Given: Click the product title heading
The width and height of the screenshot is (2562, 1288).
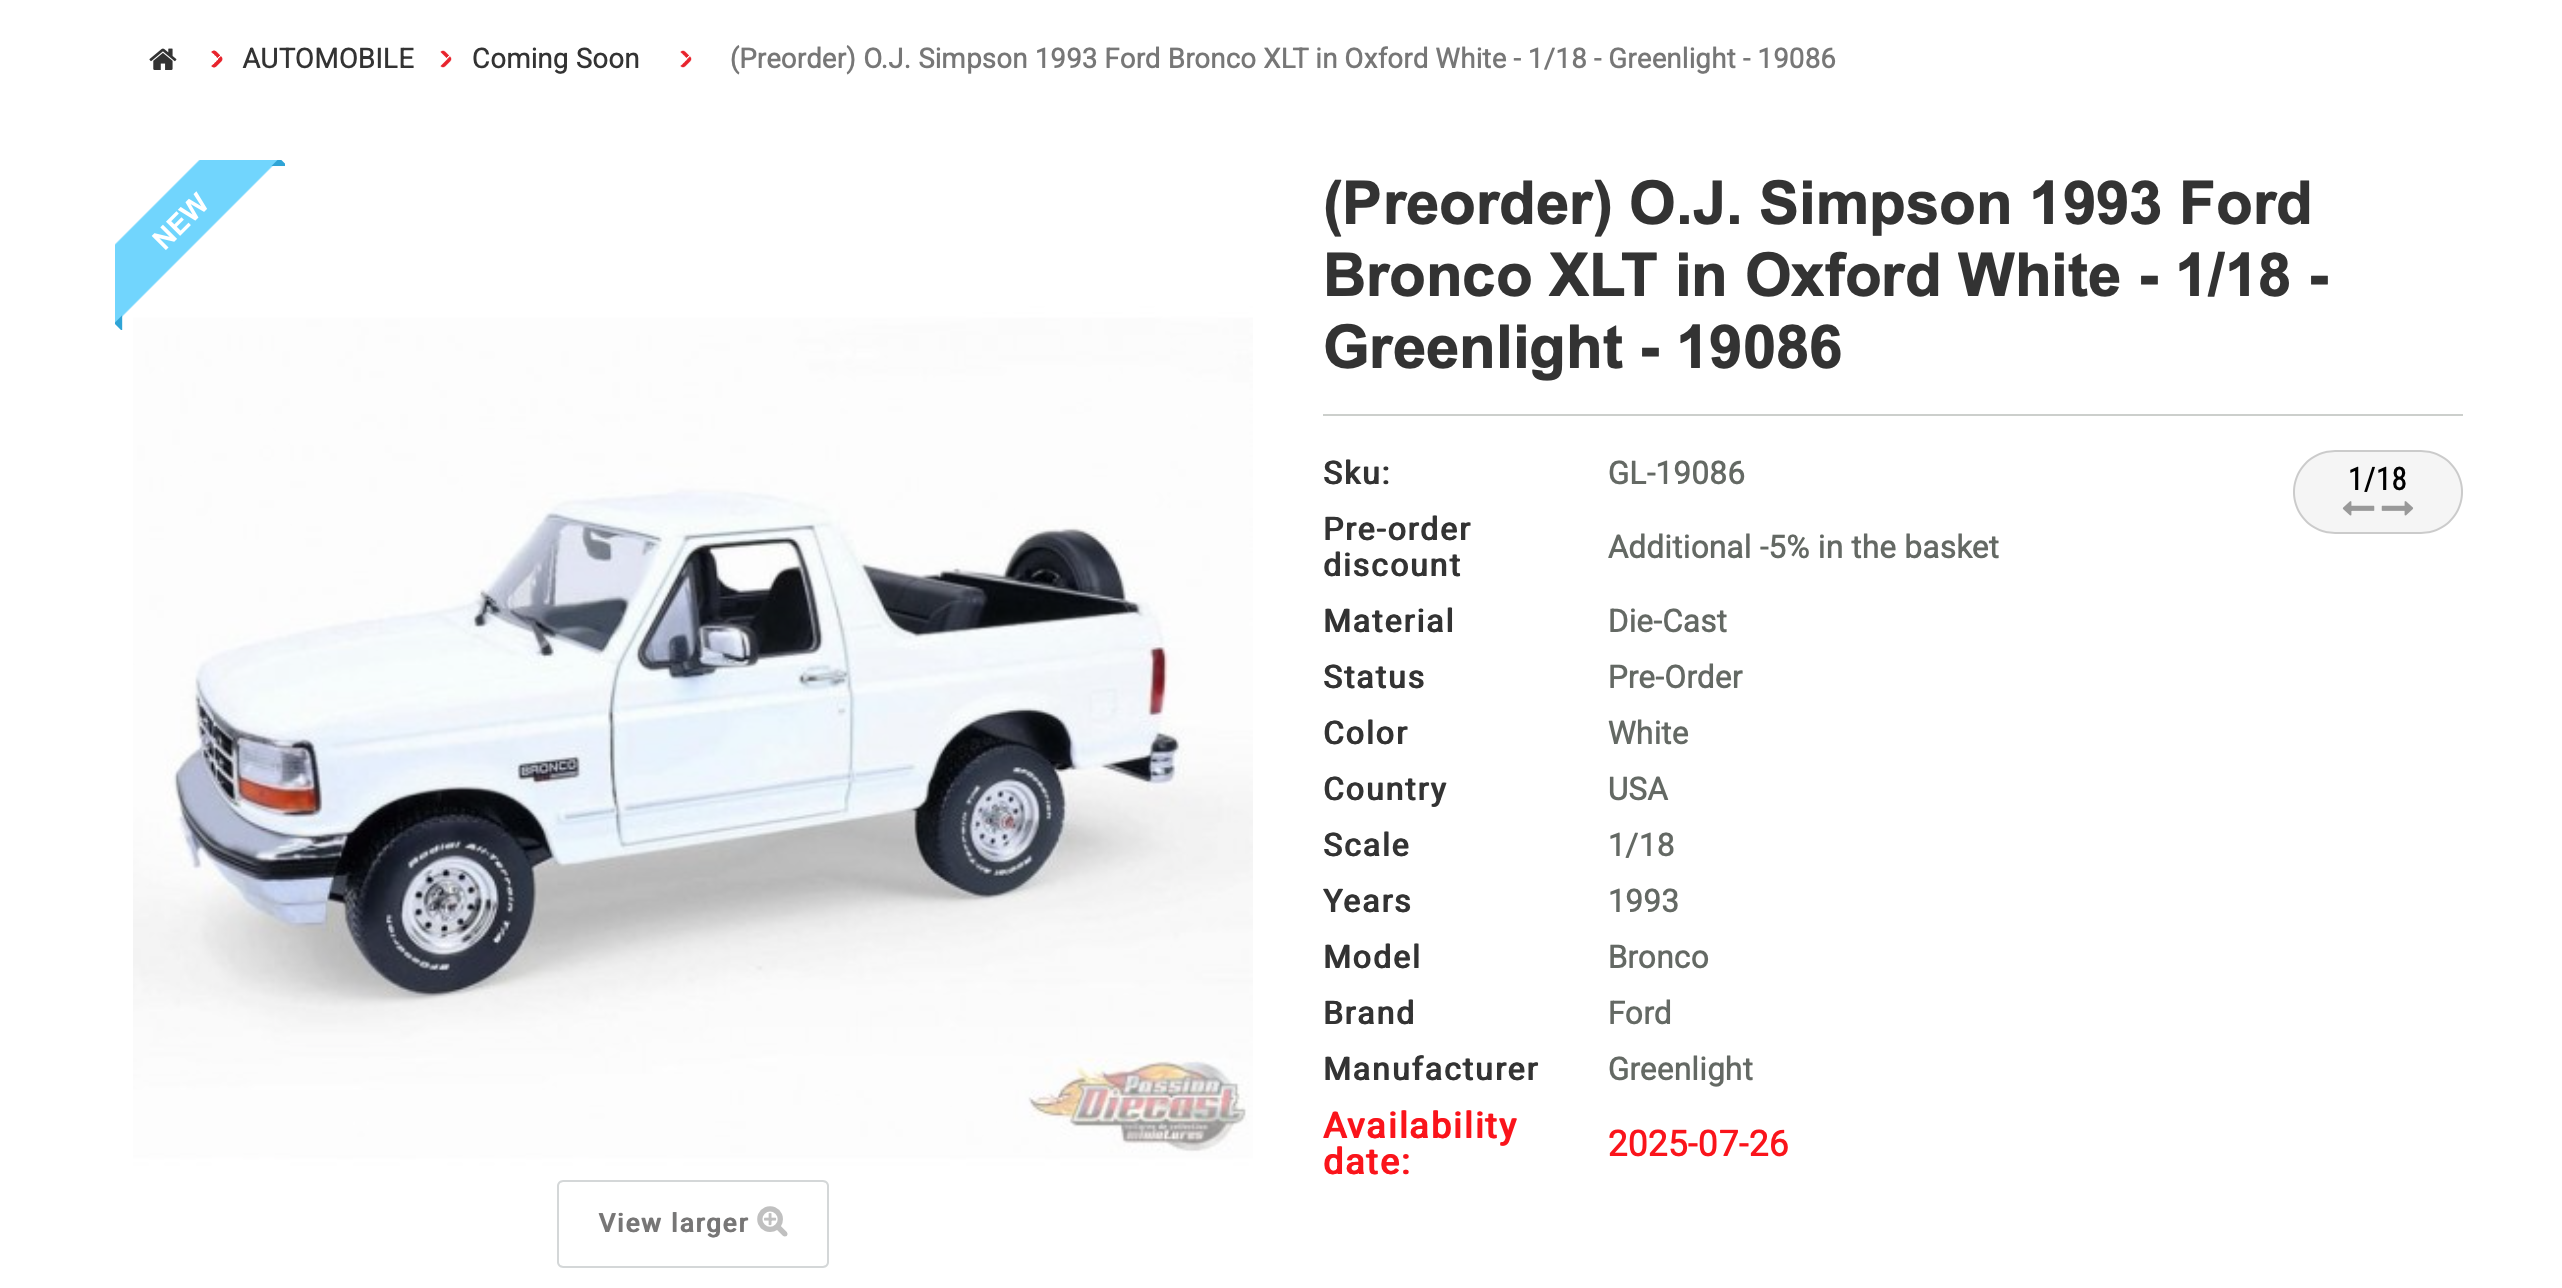Looking at the screenshot, I should [1824, 275].
